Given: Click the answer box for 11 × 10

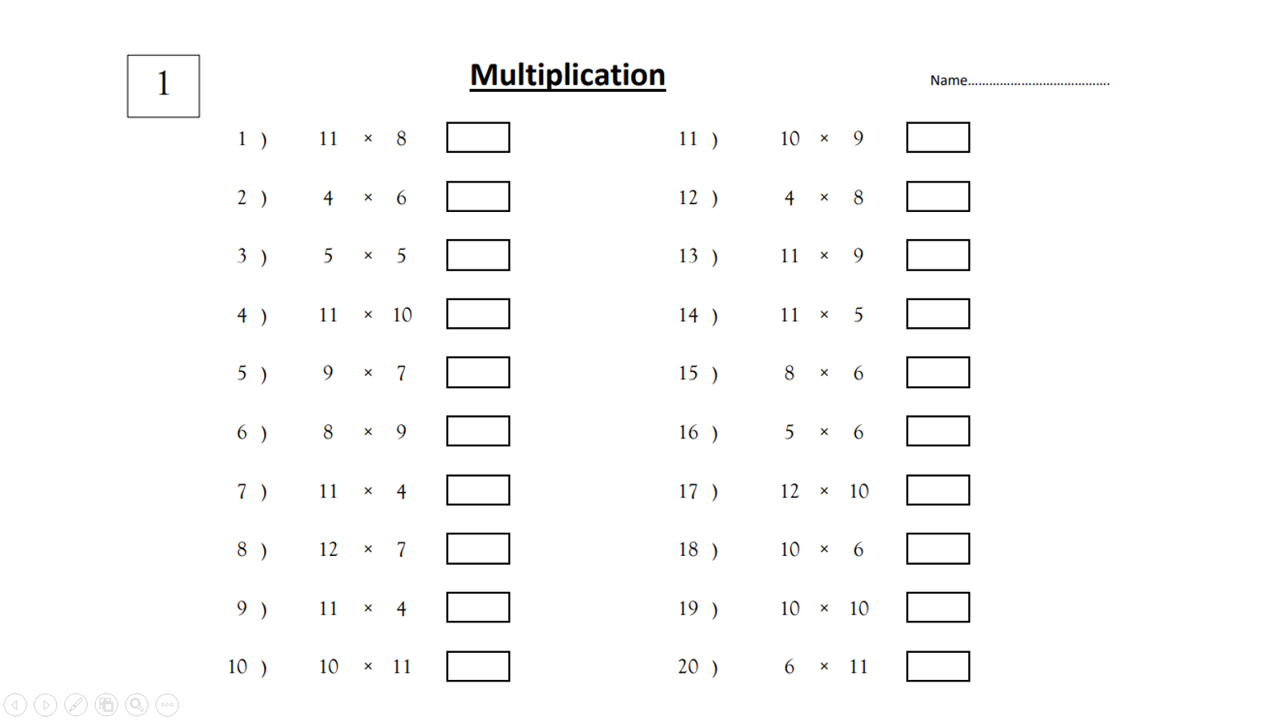Looking at the screenshot, I should pos(478,313).
